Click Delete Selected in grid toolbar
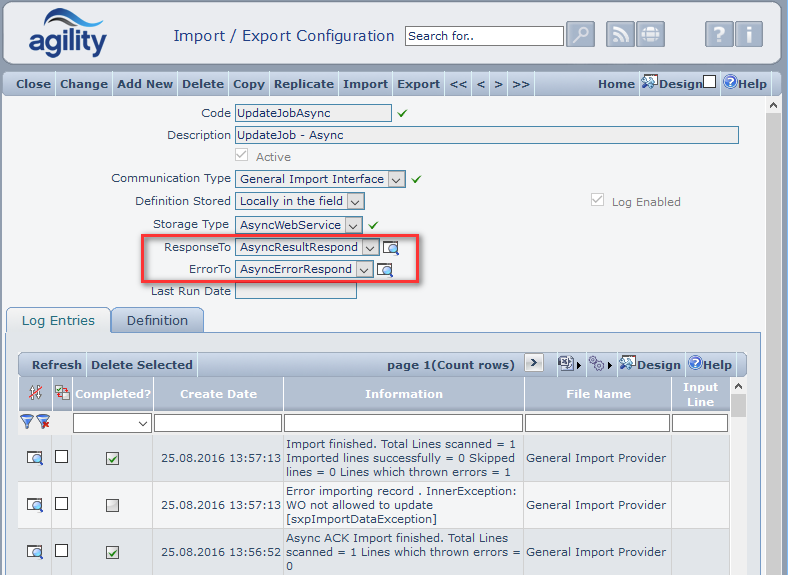The image size is (788, 575). pos(142,365)
